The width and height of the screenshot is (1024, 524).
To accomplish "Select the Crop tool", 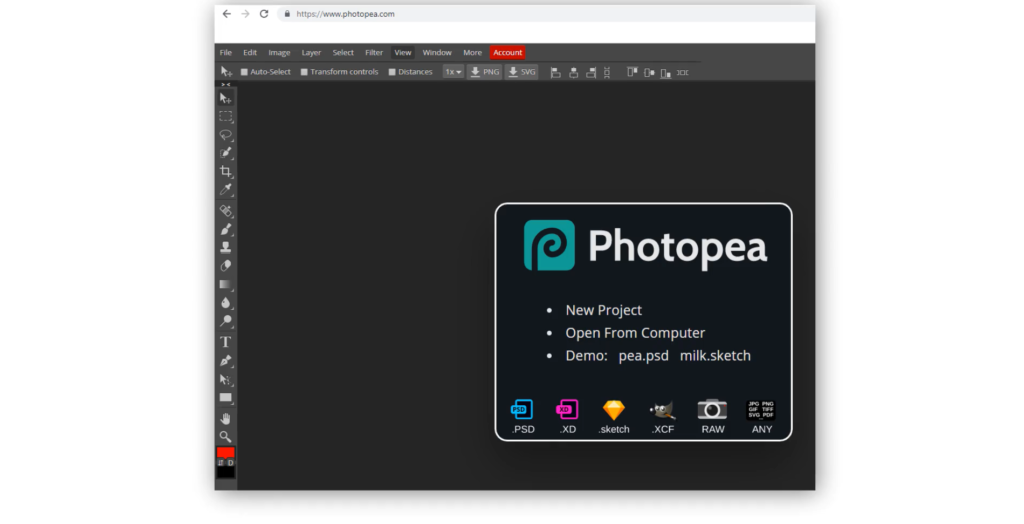I will [x=225, y=171].
